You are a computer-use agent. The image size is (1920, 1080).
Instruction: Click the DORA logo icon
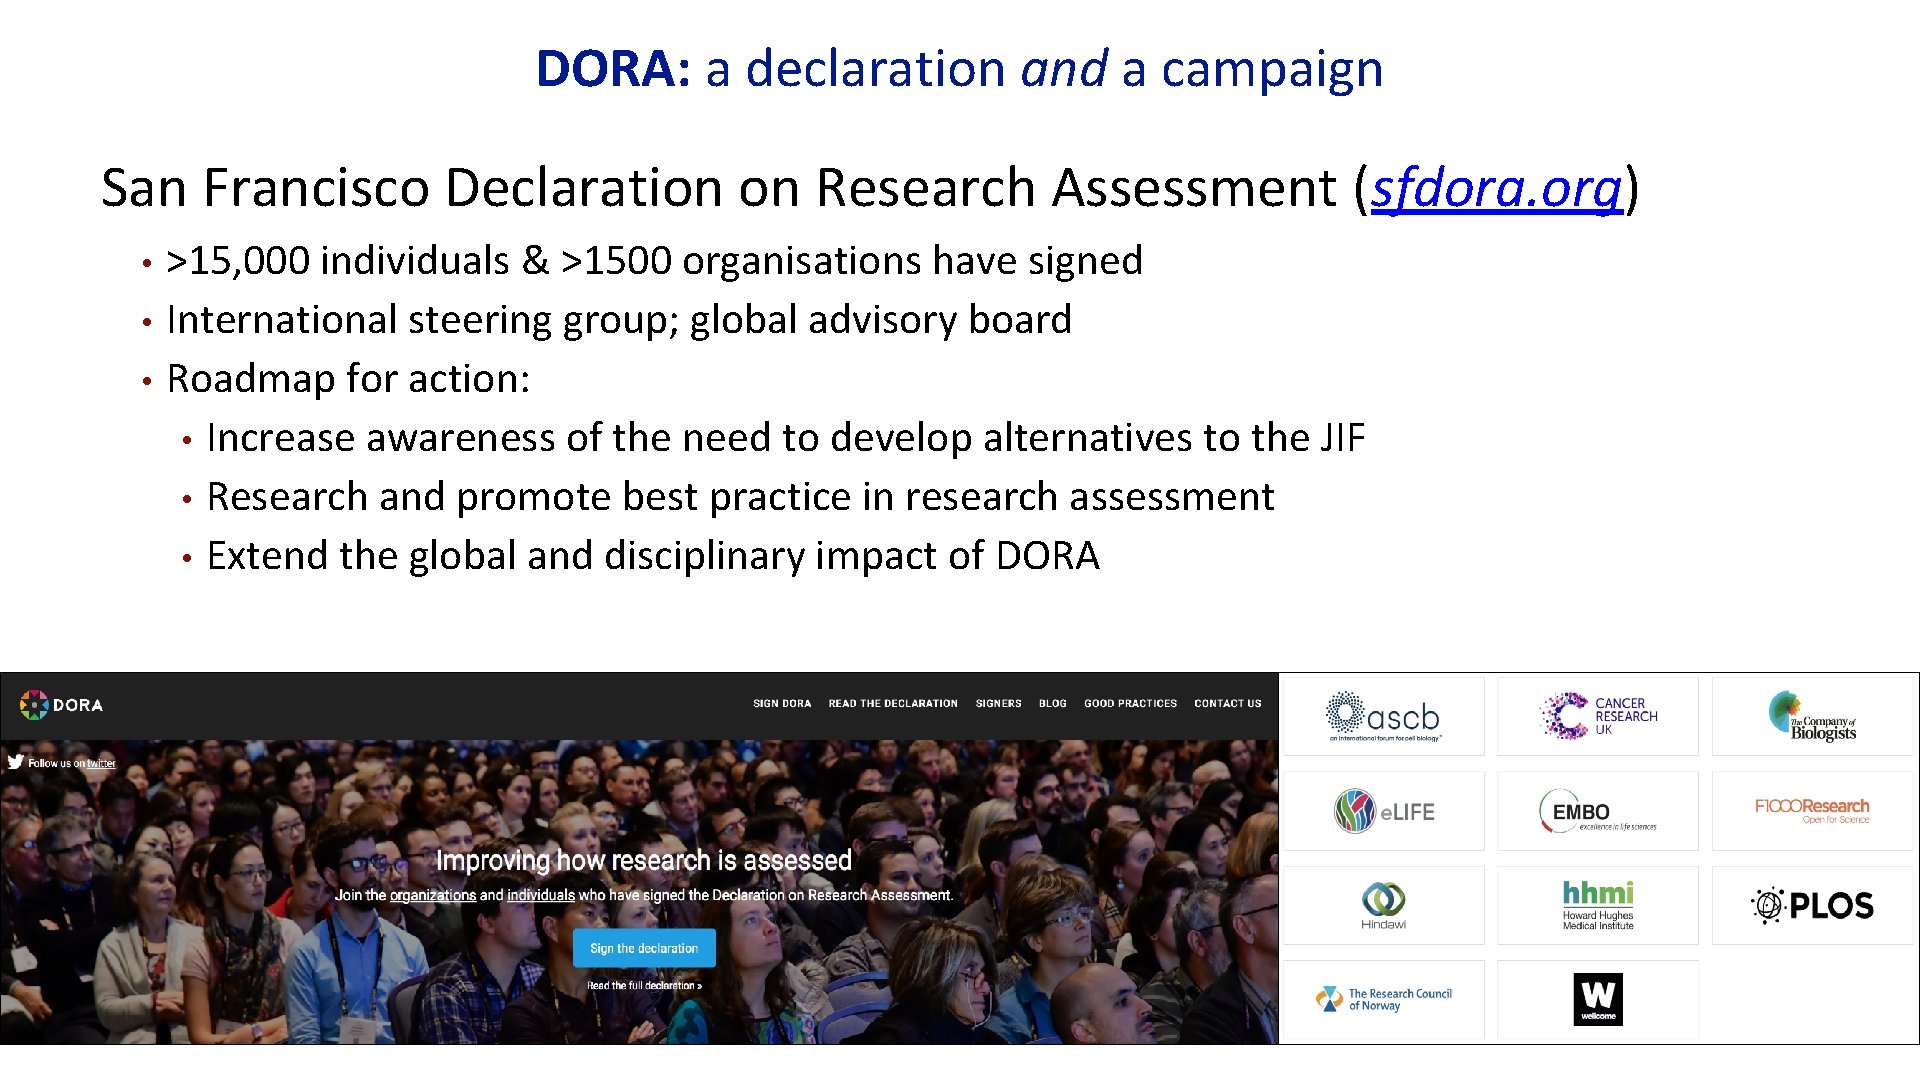tap(34, 705)
